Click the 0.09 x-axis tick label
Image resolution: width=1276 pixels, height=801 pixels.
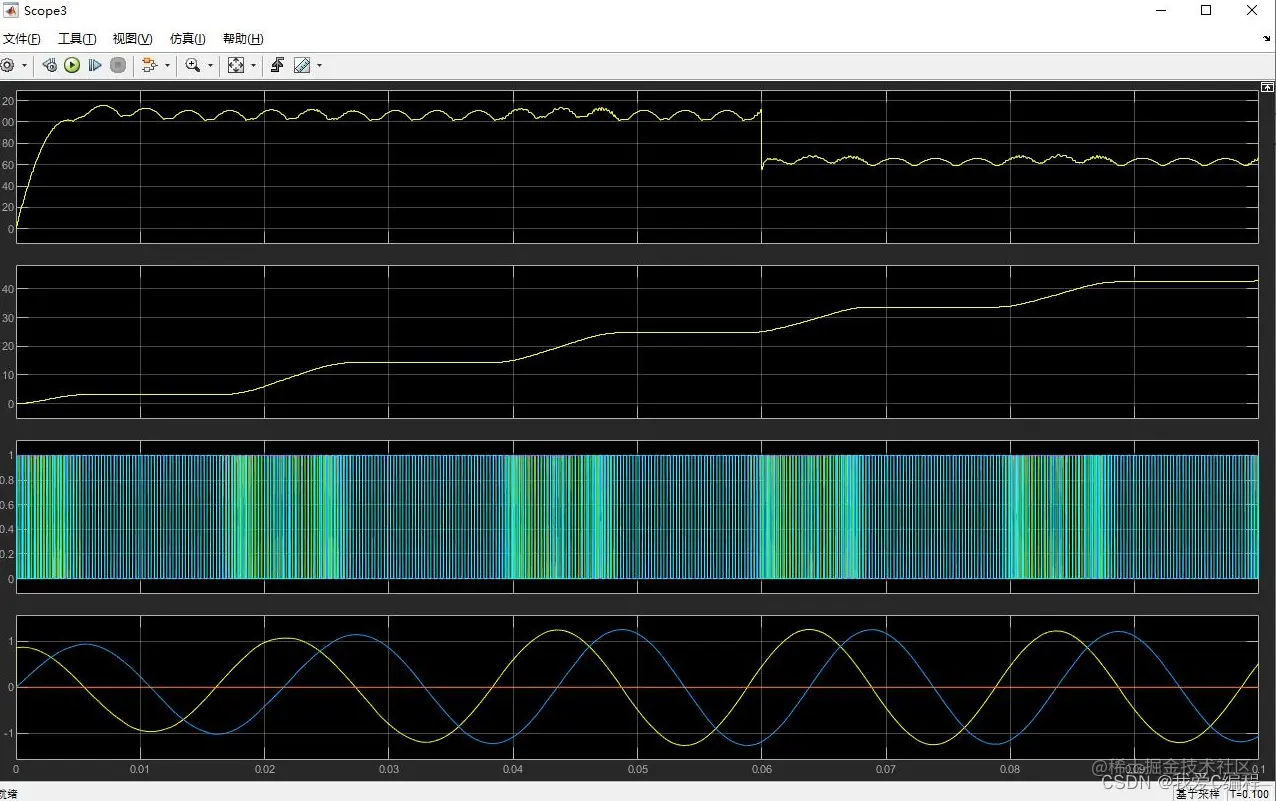(x=1134, y=769)
